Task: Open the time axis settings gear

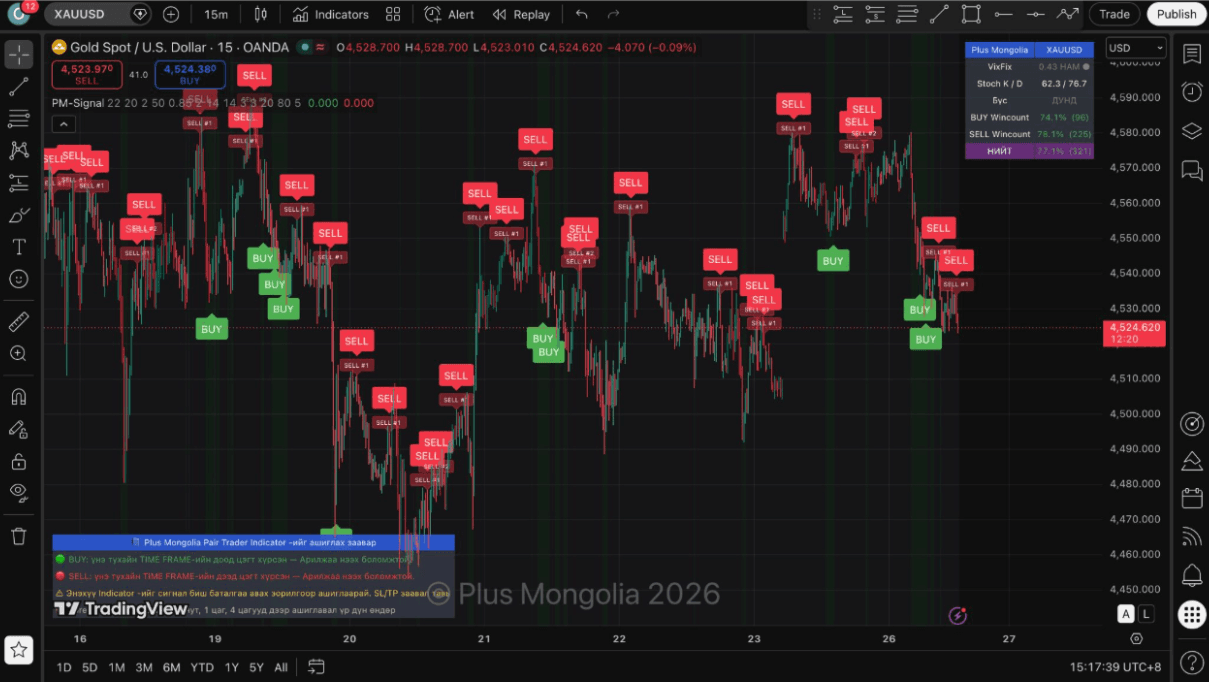Action: coord(1136,638)
